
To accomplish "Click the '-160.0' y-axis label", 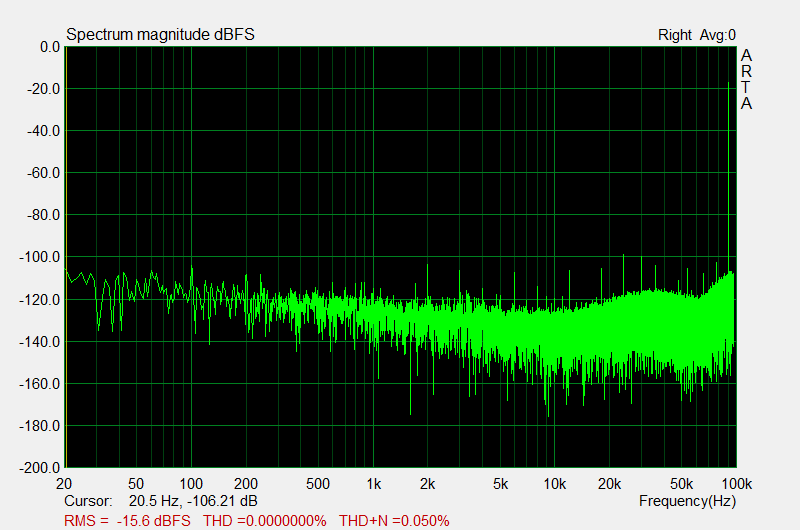I will point(40,384).
